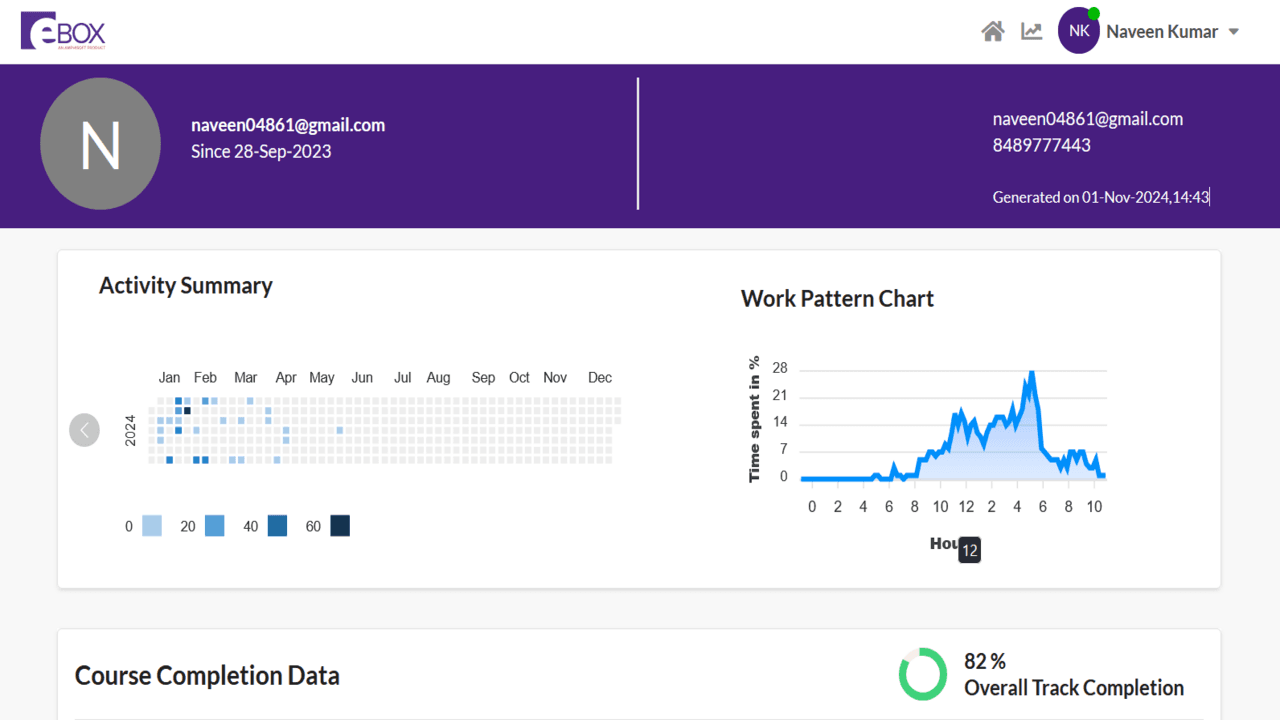Expand the Naveen Kumar account dropdown arrow
This screenshot has height=720, width=1280.
click(1234, 32)
